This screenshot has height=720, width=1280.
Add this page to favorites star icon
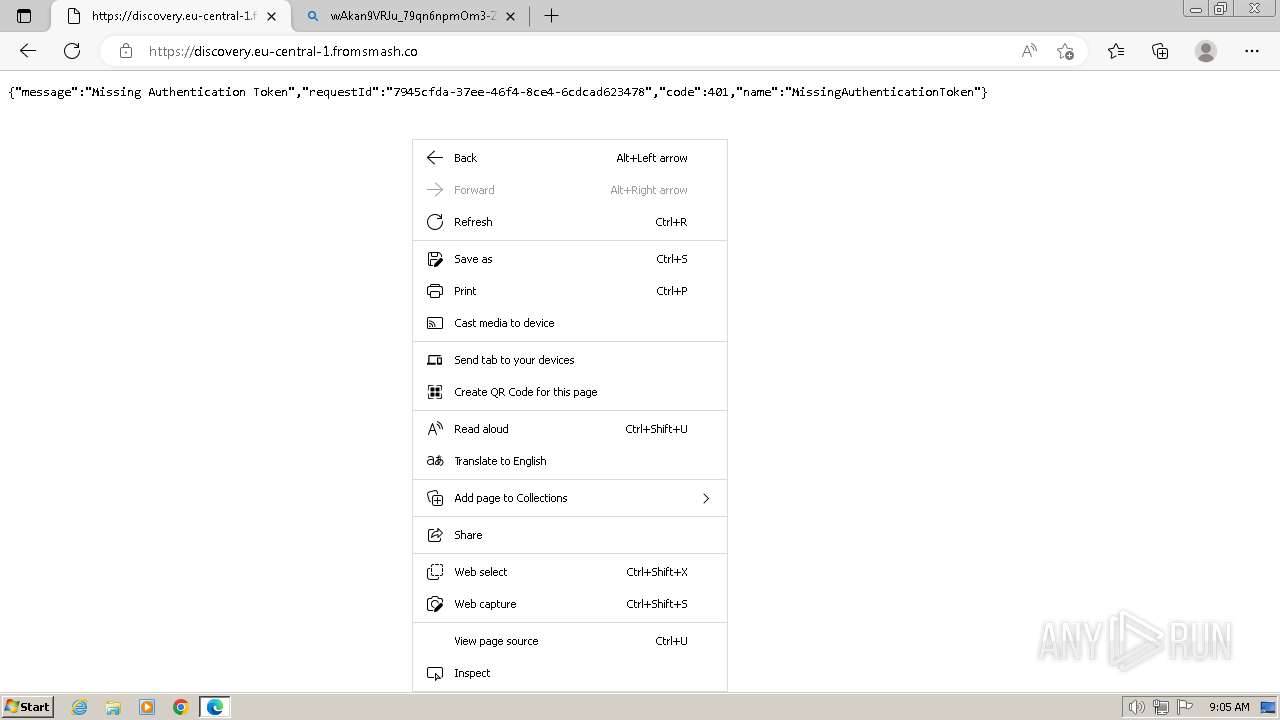(x=1065, y=51)
